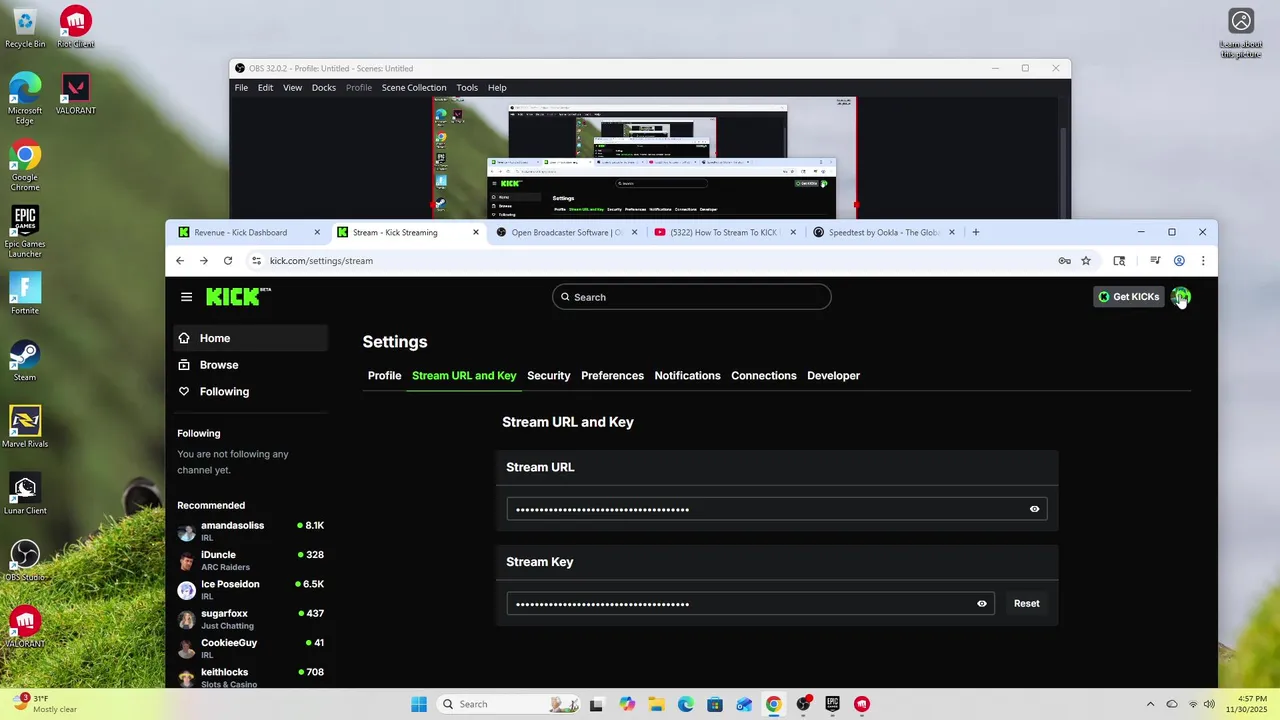Screen dimensions: 1280x720
Task: Bookmark this page with the star icon
Action: click(x=1086, y=261)
